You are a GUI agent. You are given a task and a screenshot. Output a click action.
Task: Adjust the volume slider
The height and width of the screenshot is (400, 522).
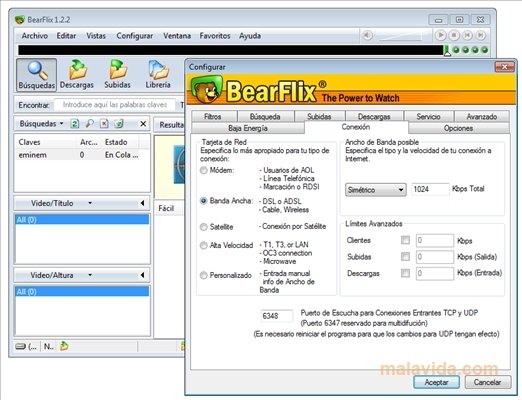click(402, 36)
